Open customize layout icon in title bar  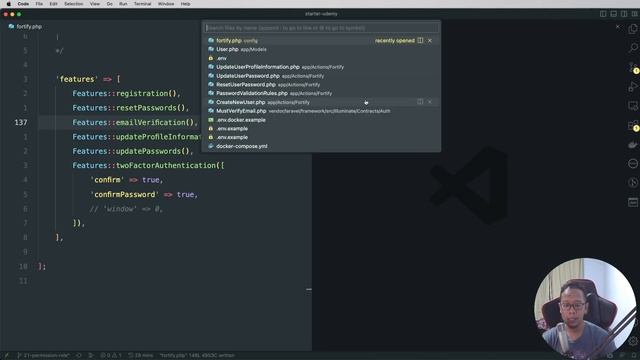point(635,14)
